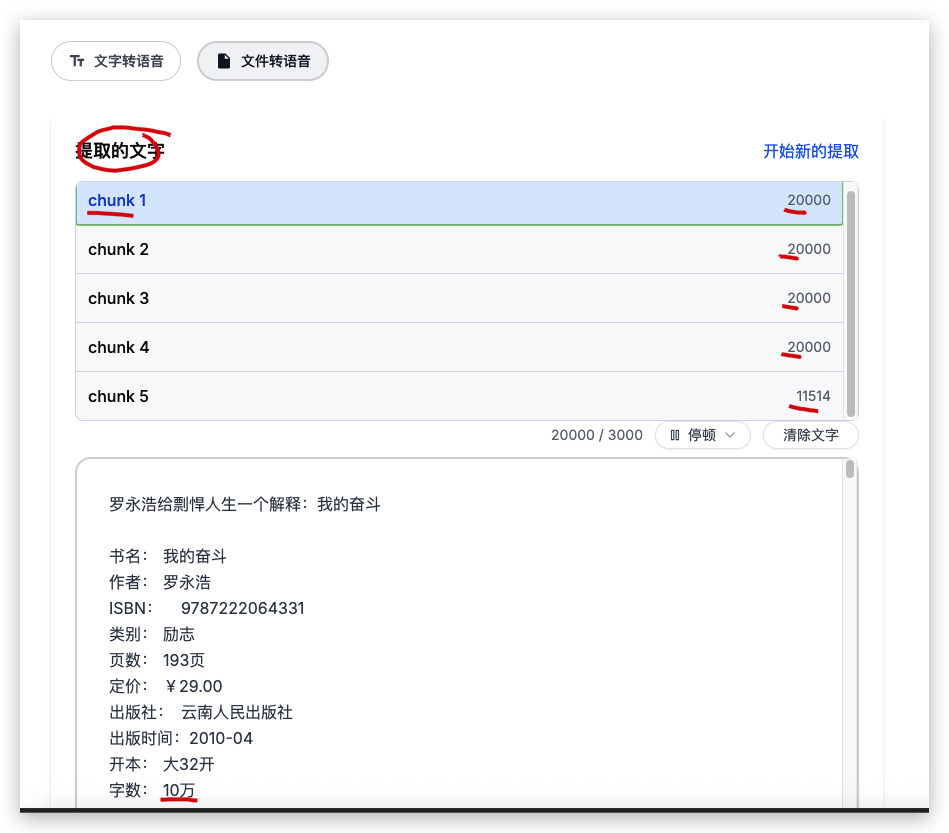Select chunk 4 row
This screenshot has height=833, width=949.
point(459,347)
